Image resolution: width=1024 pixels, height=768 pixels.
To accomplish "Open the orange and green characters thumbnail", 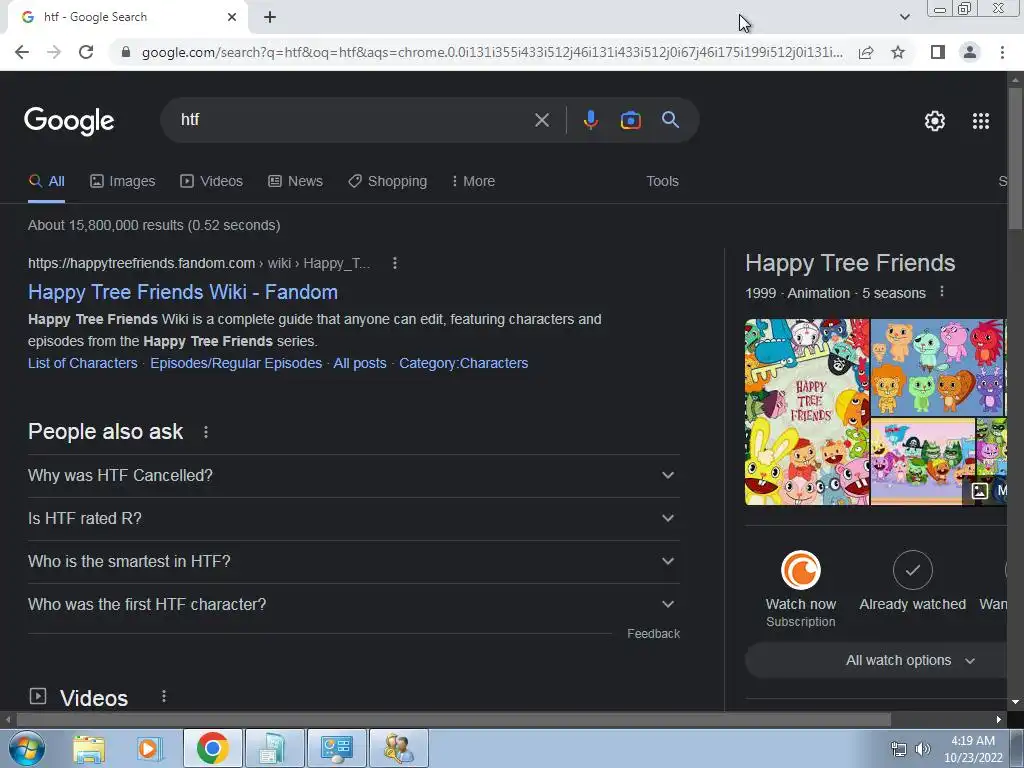I will pos(937,367).
